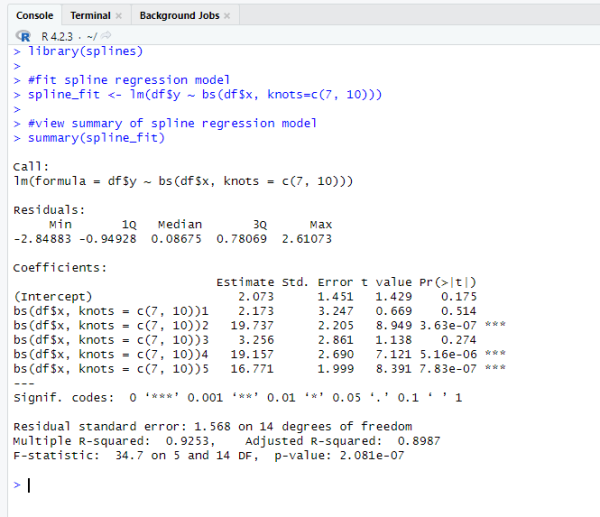Click the R logo icon
Viewport: 600px width, 517px height.
click(24, 35)
